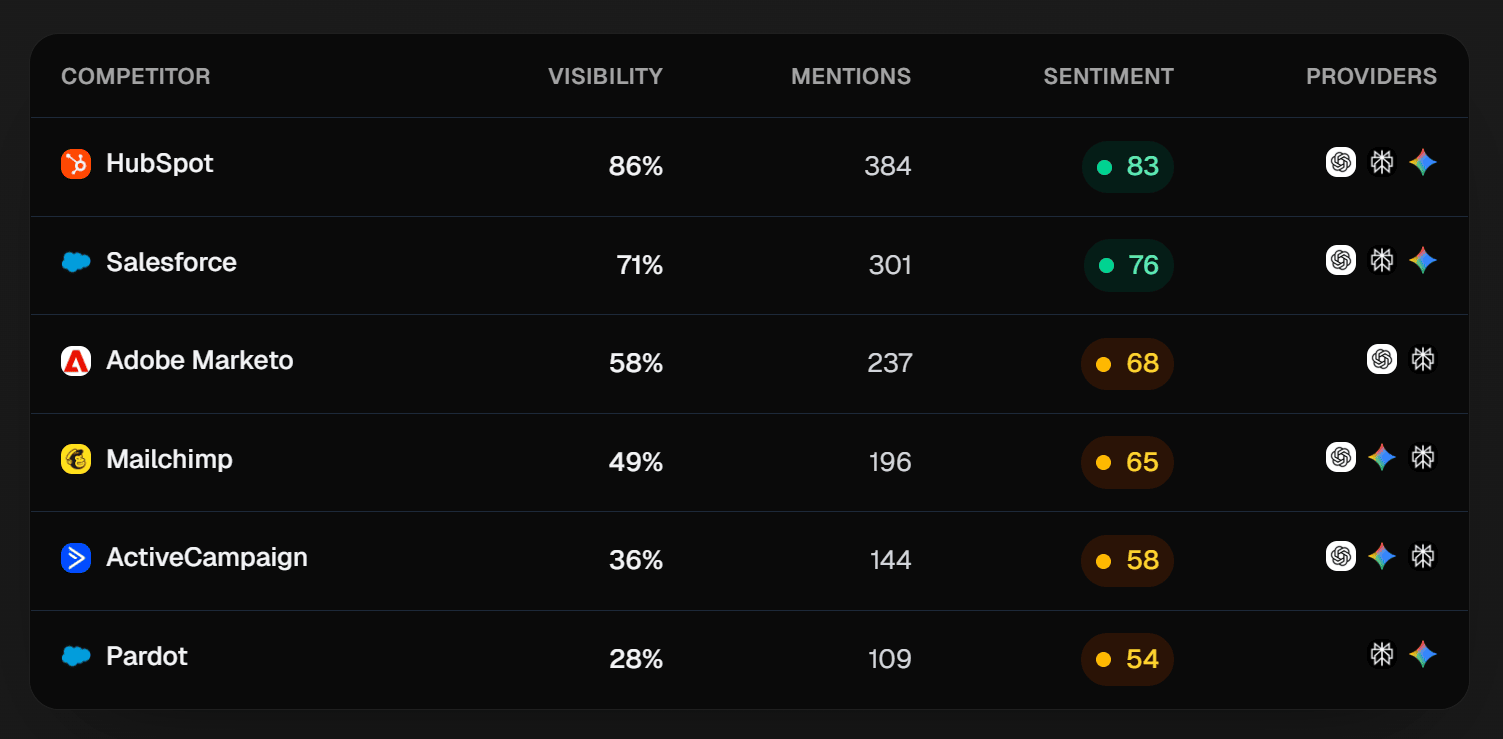Click the Pardot cloud logo icon
Screen dimensions: 1503x739
(76, 657)
